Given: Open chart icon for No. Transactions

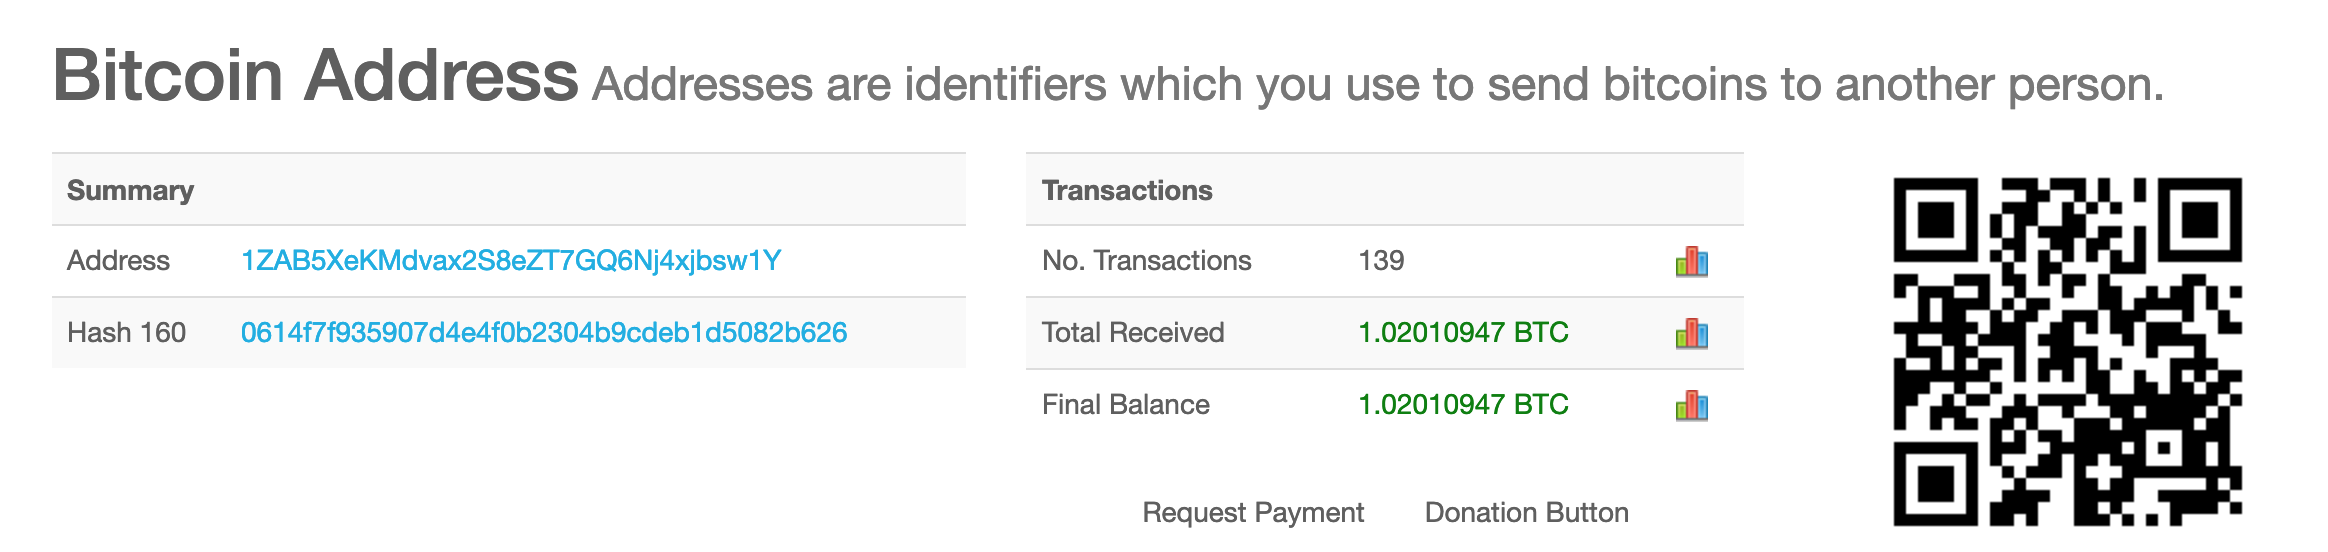Looking at the screenshot, I should point(1691,262).
